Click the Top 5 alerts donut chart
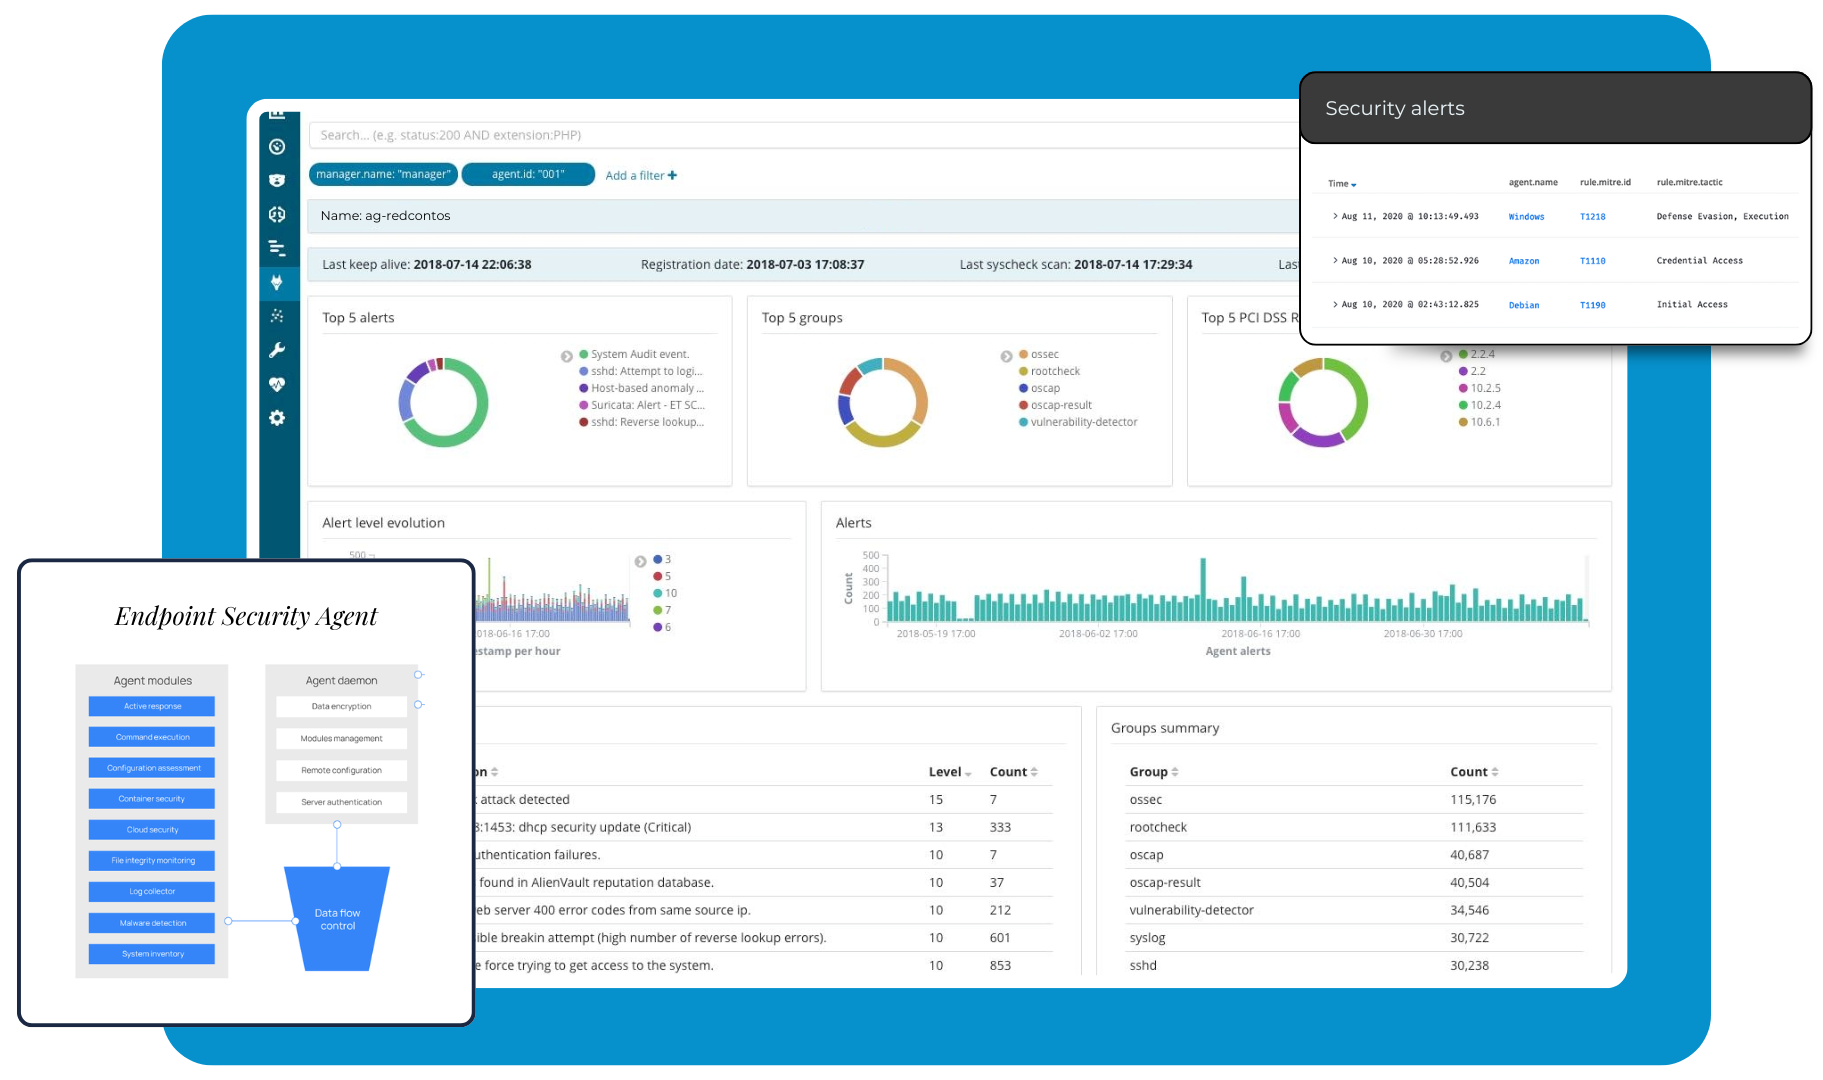This screenshot has width=1823, height=1080. pos(443,403)
